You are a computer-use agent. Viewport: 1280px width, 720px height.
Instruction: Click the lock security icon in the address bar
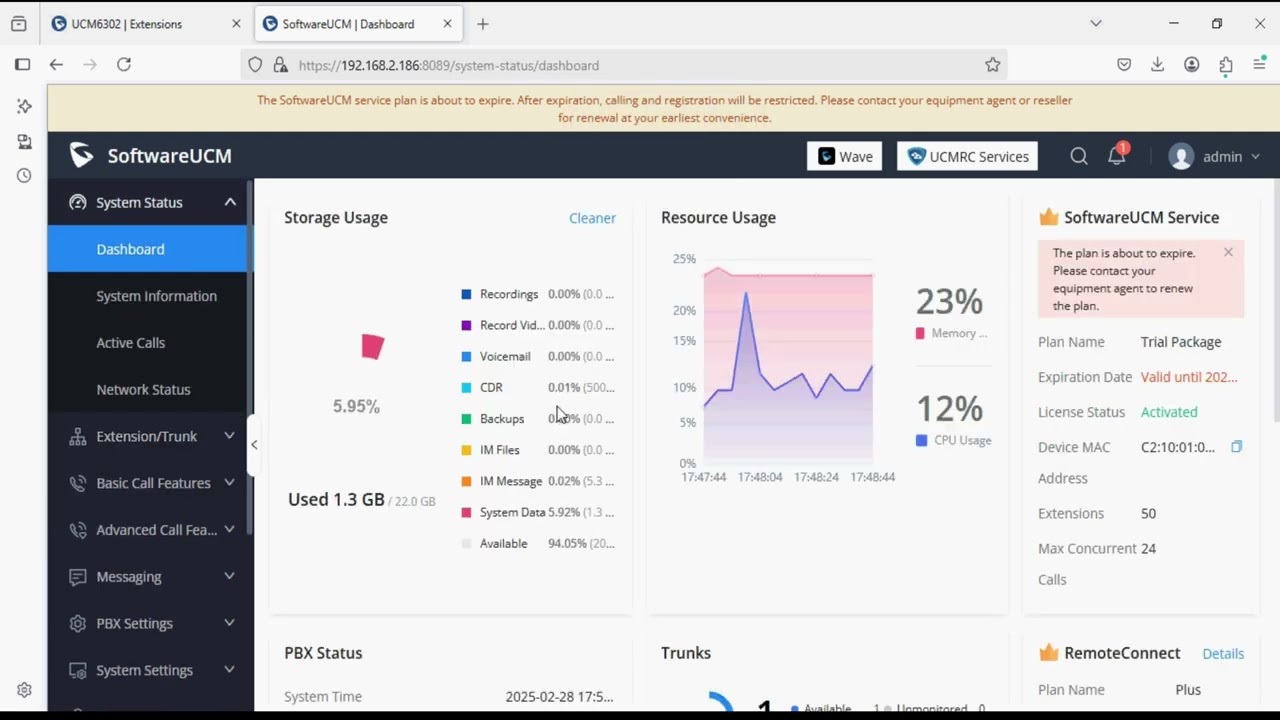point(280,65)
